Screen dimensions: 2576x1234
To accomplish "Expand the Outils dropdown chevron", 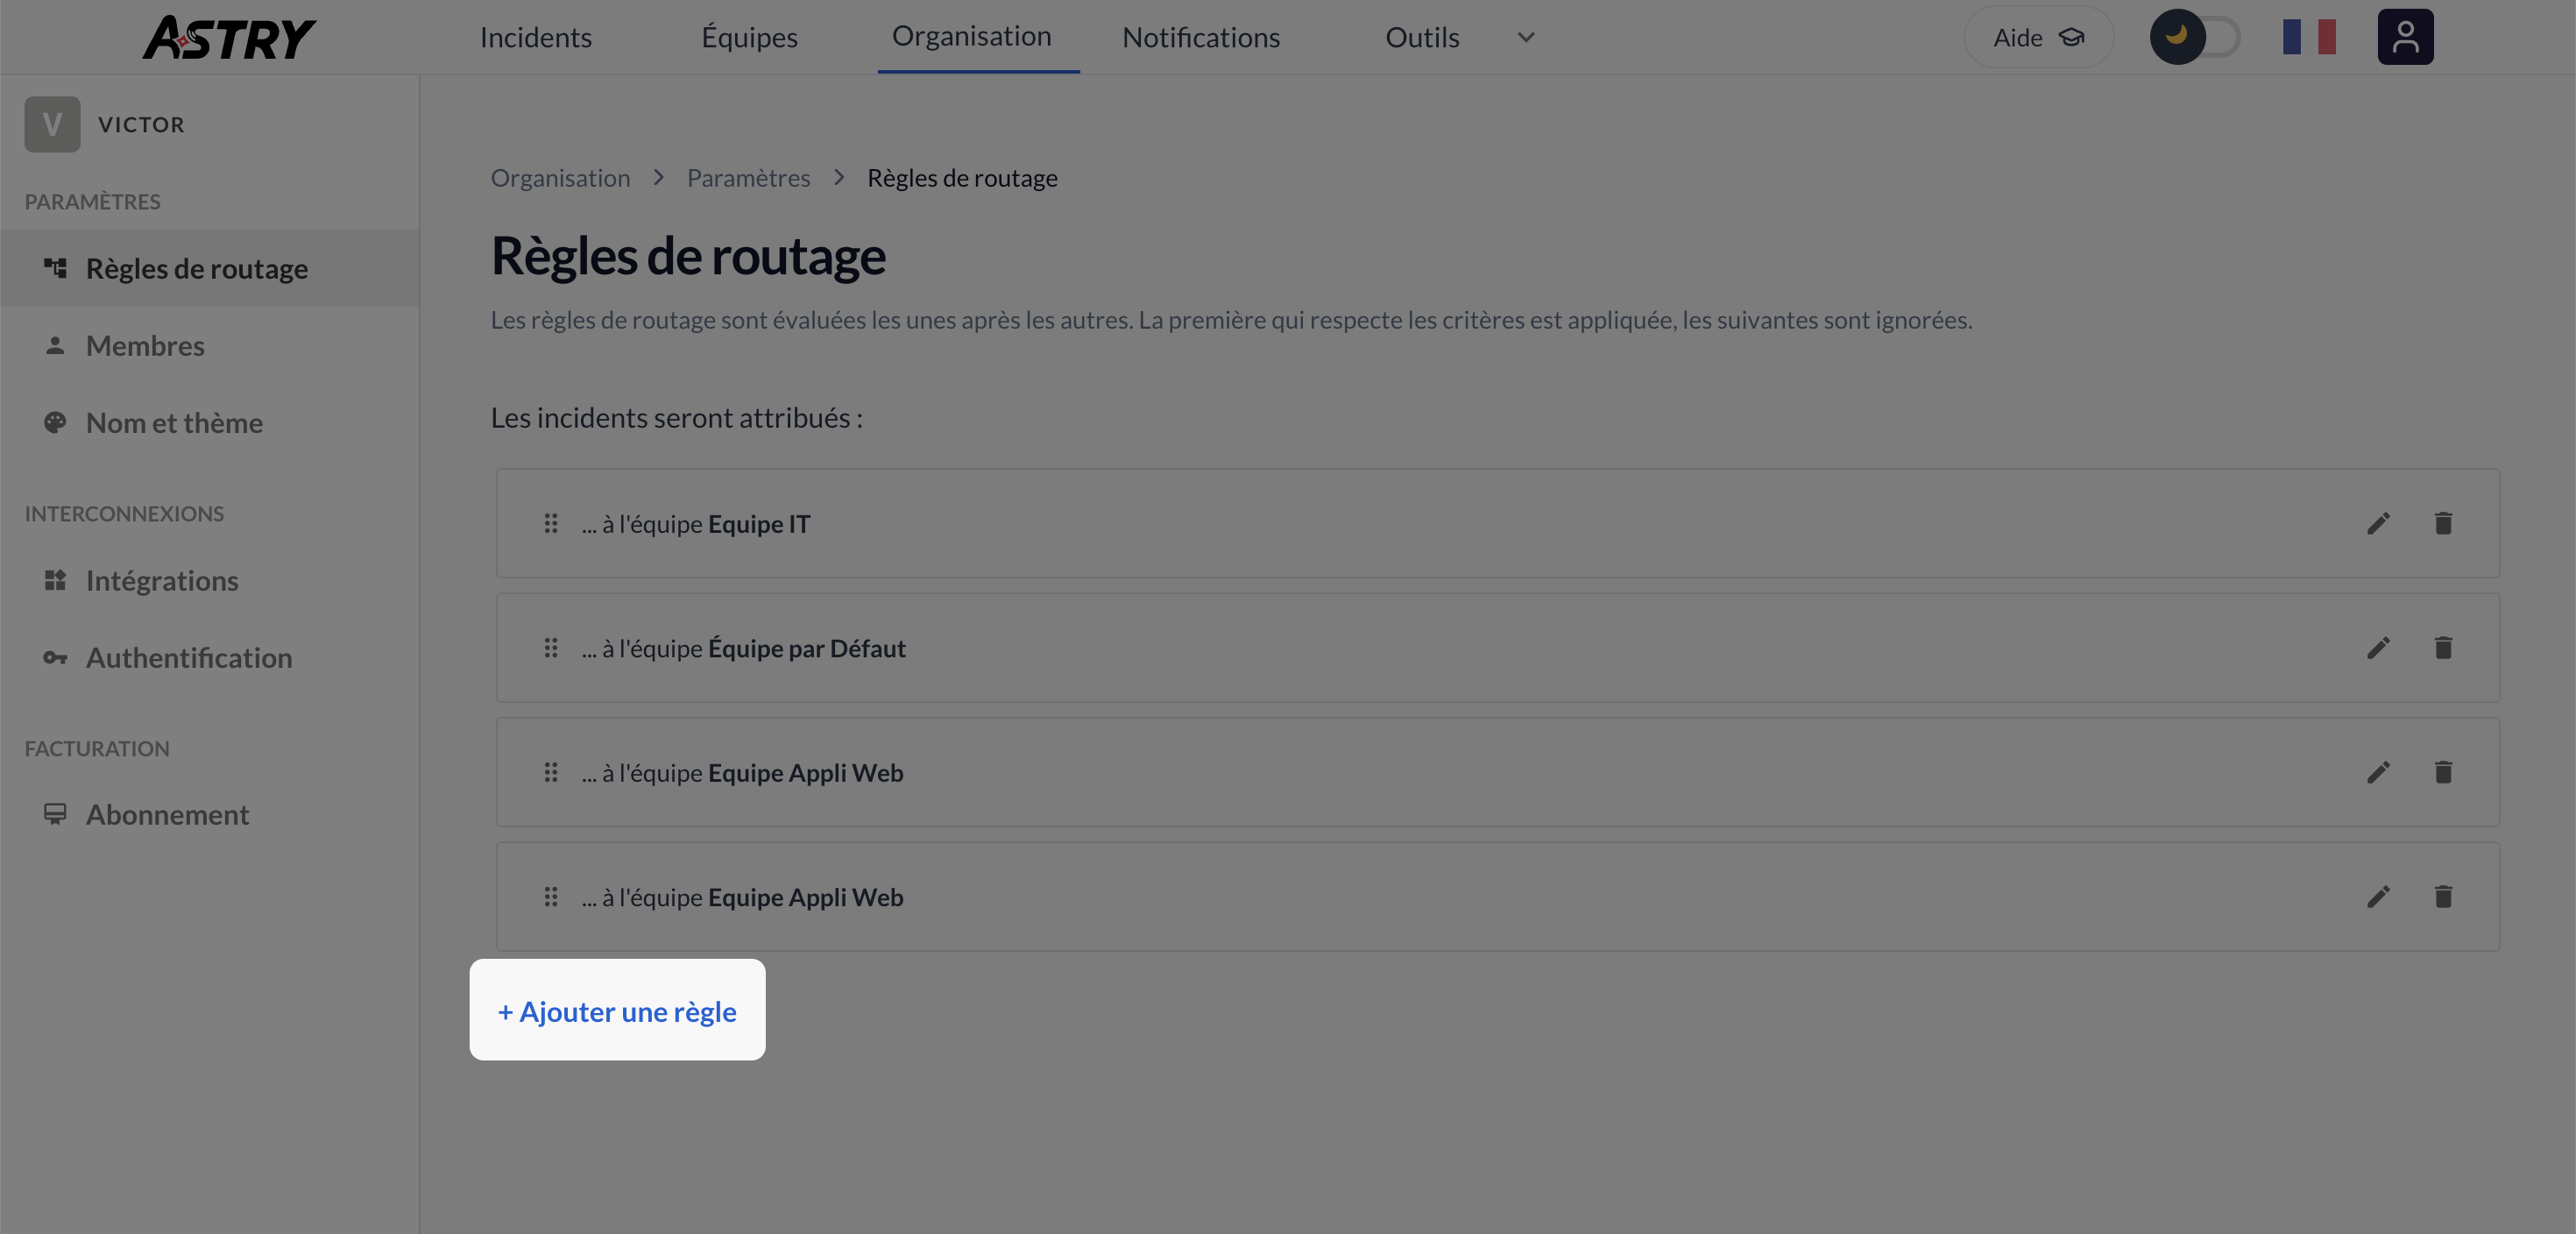I will [1525, 38].
